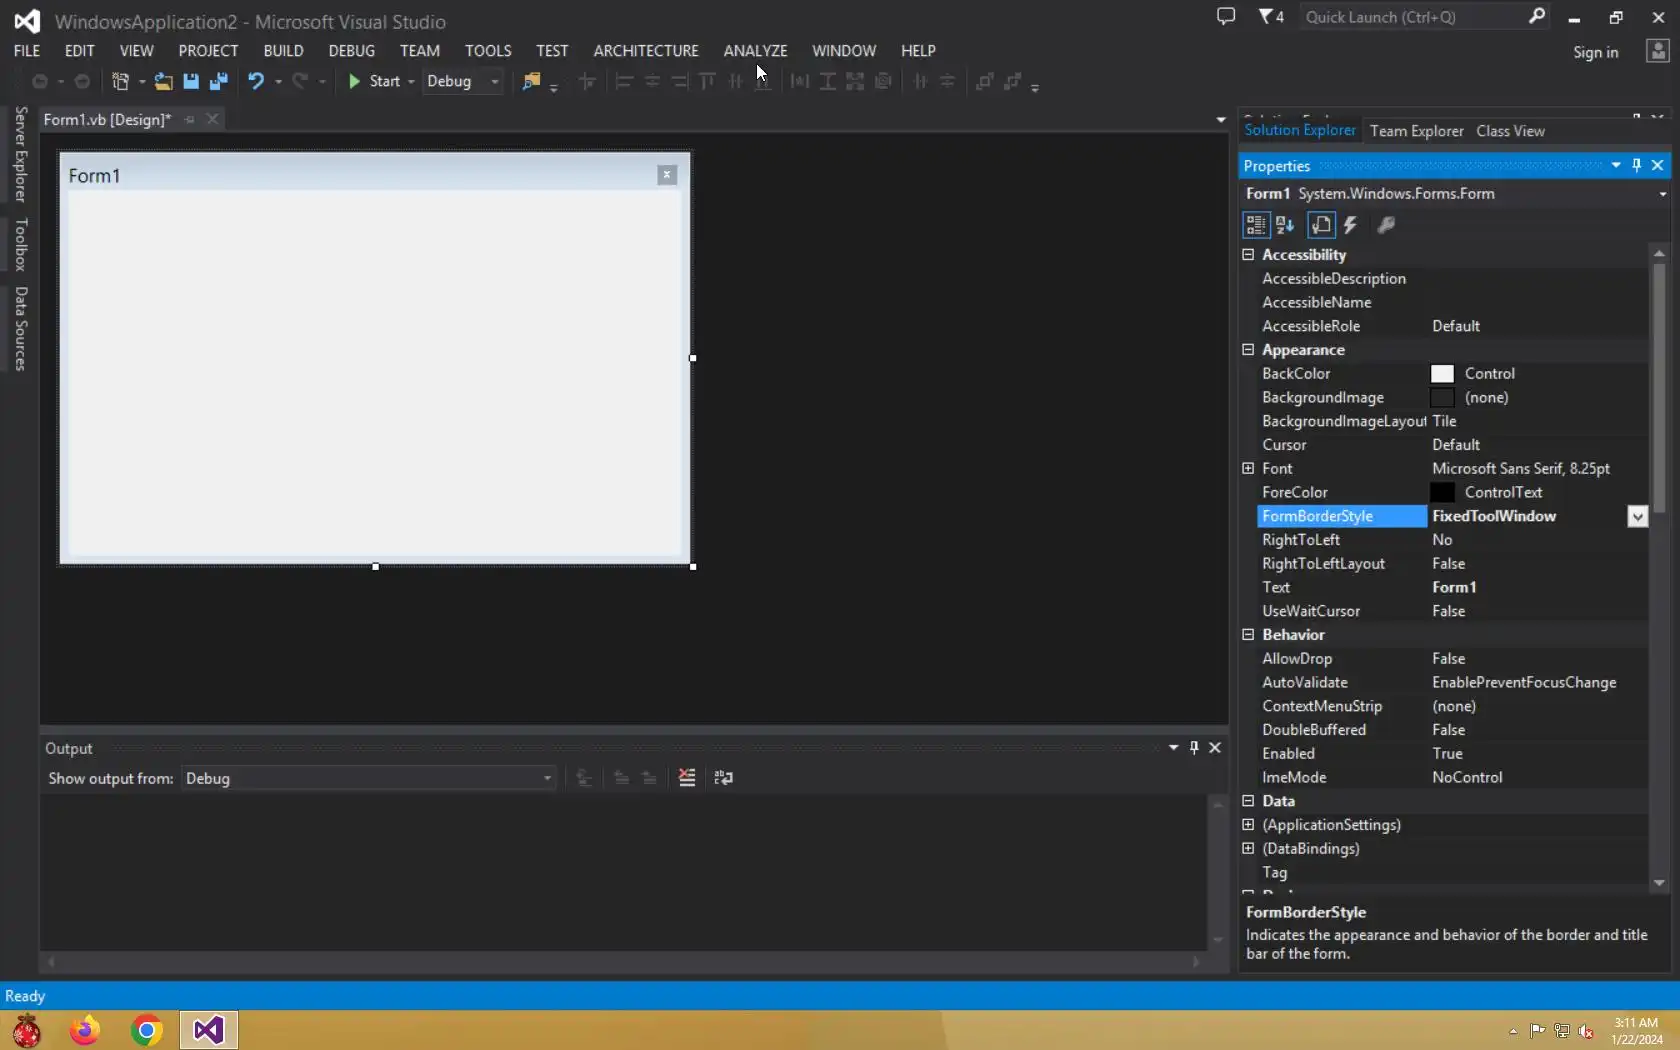The height and width of the screenshot is (1050, 1680).
Task: Toggle auto-hide pin on Output panel
Action: pos(1194,748)
